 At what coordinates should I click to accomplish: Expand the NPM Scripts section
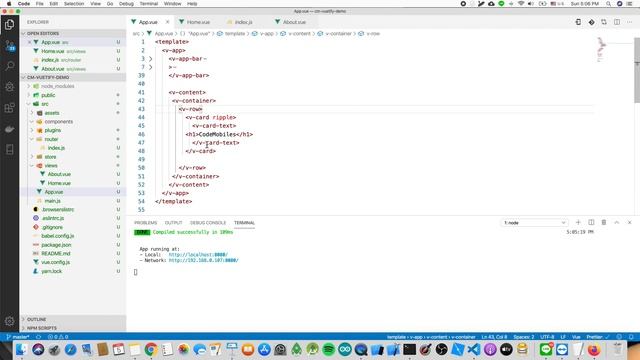(42, 328)
